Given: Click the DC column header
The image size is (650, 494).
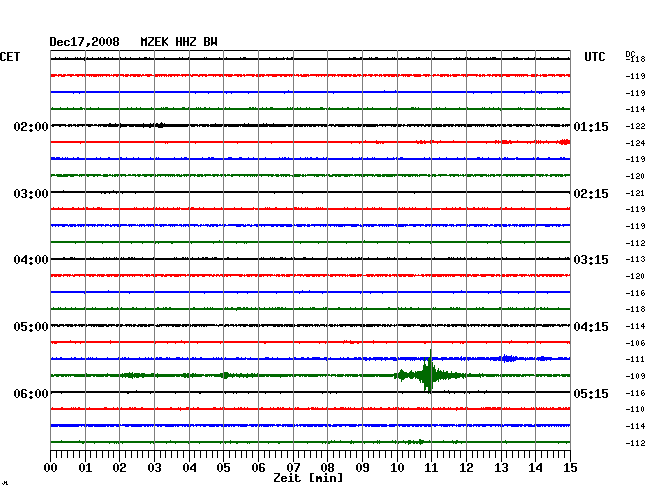Looking at the screenshot, I should [x=630, y=53].
